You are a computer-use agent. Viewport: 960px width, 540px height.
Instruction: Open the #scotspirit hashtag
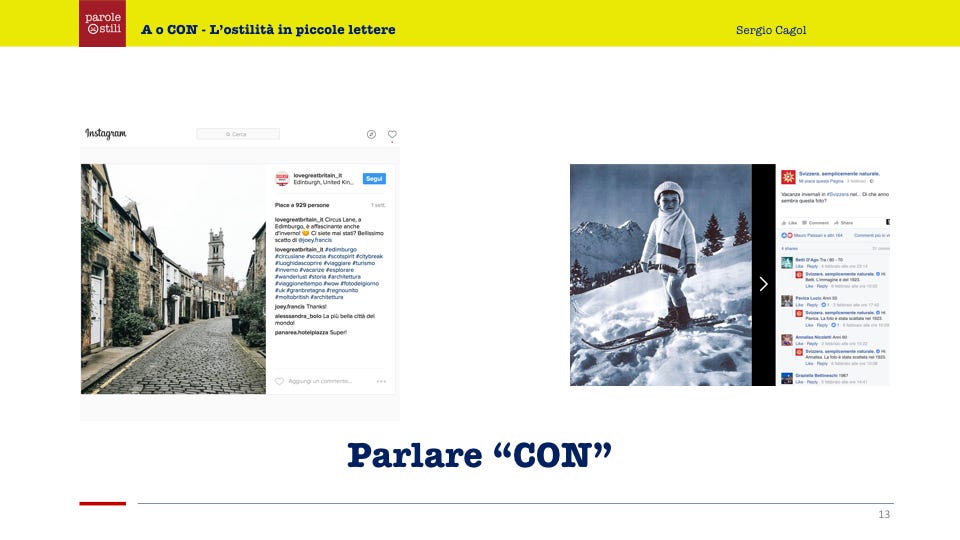point(341,257)
